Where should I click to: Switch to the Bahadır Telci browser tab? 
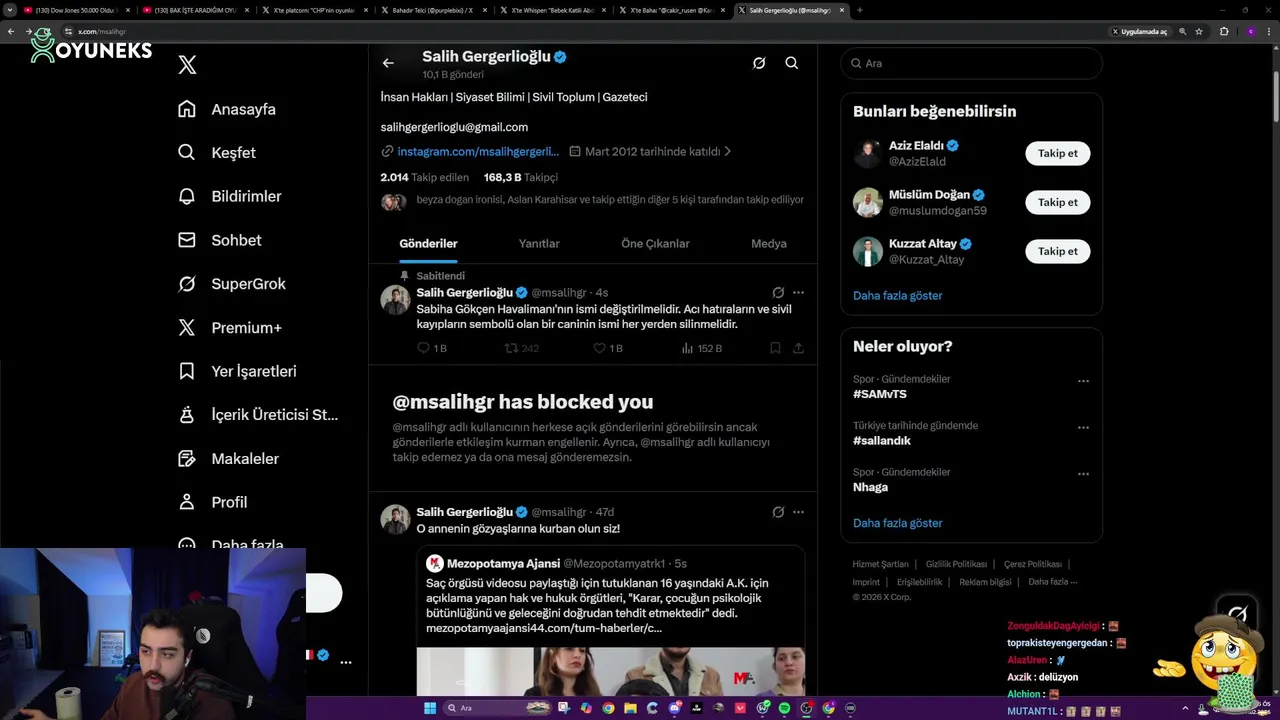click(434, 10)
